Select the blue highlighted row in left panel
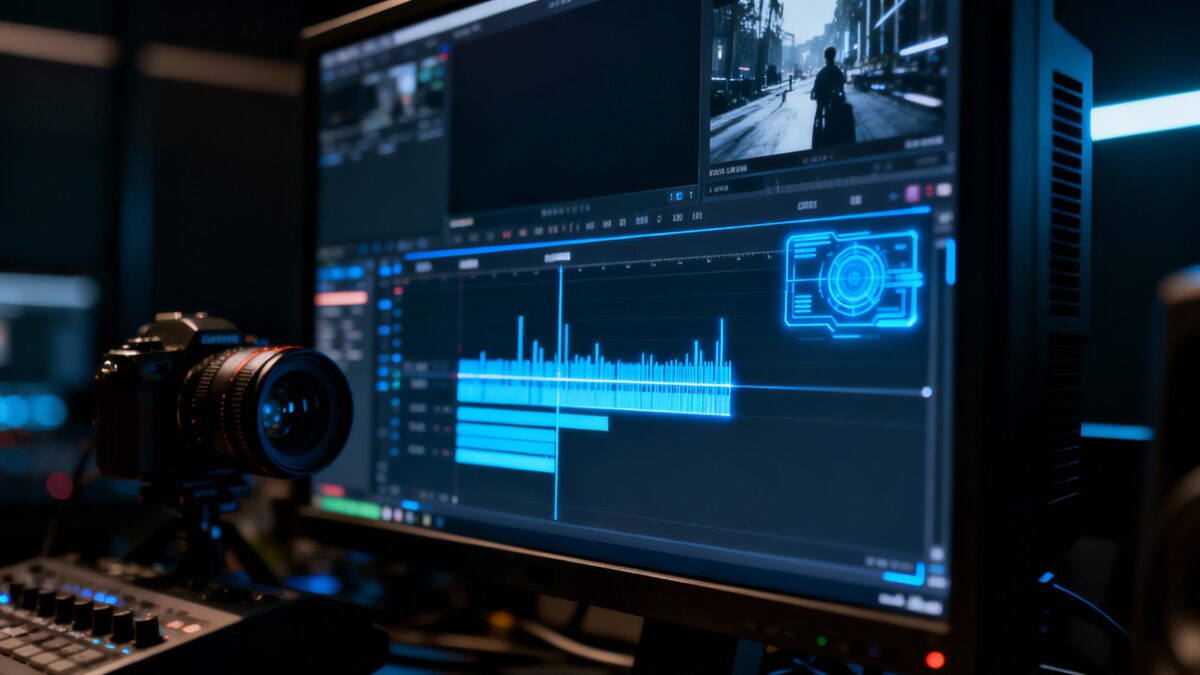 click(341, 273)
